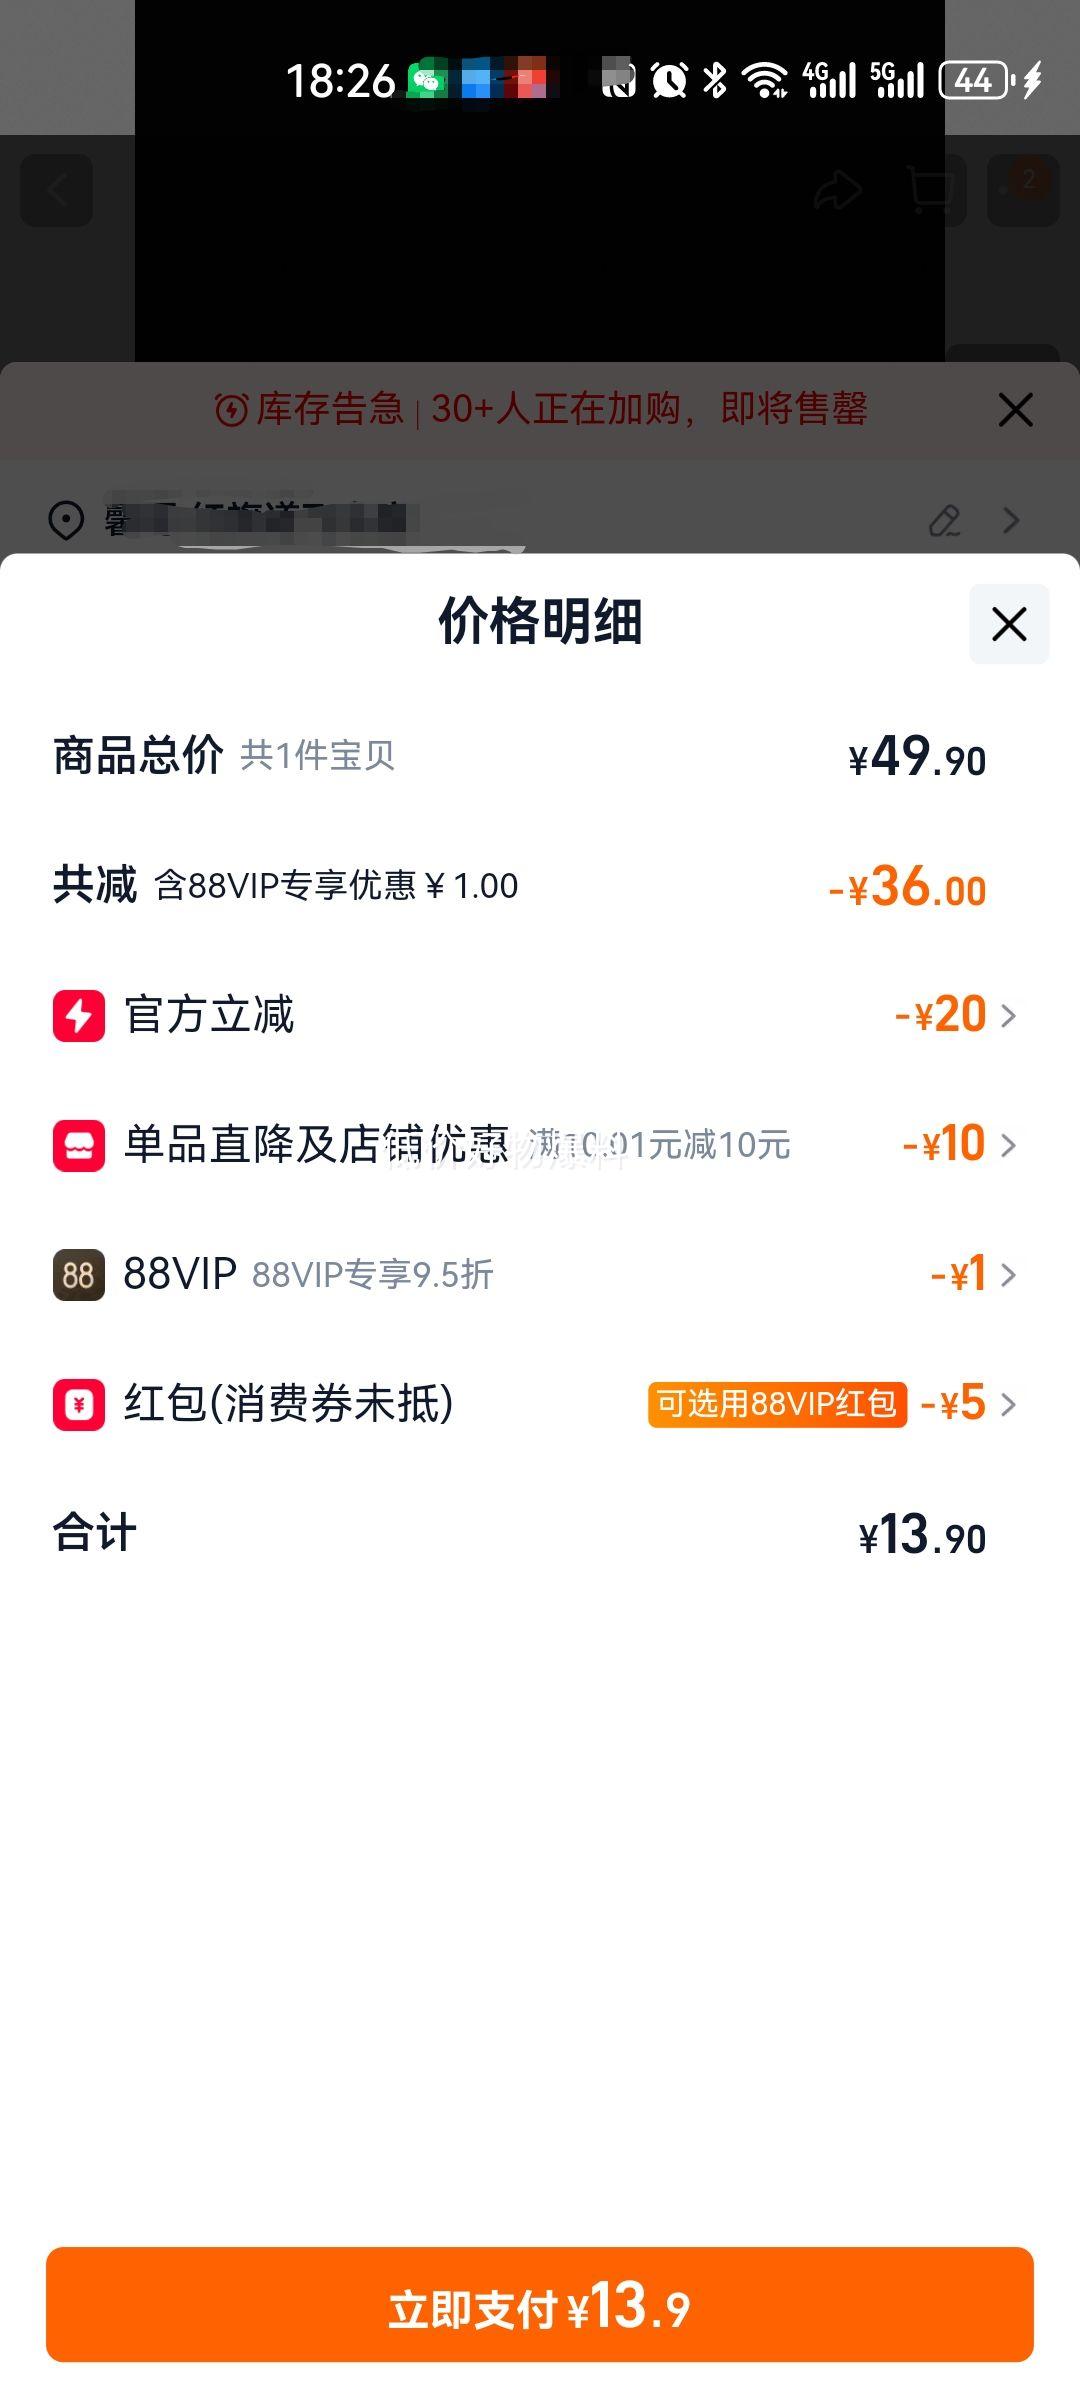This screenshot has width=1080, height=2400.
Task: Tap the 合计 total price ¥13.90
Action: click(x=922, y=1536)
